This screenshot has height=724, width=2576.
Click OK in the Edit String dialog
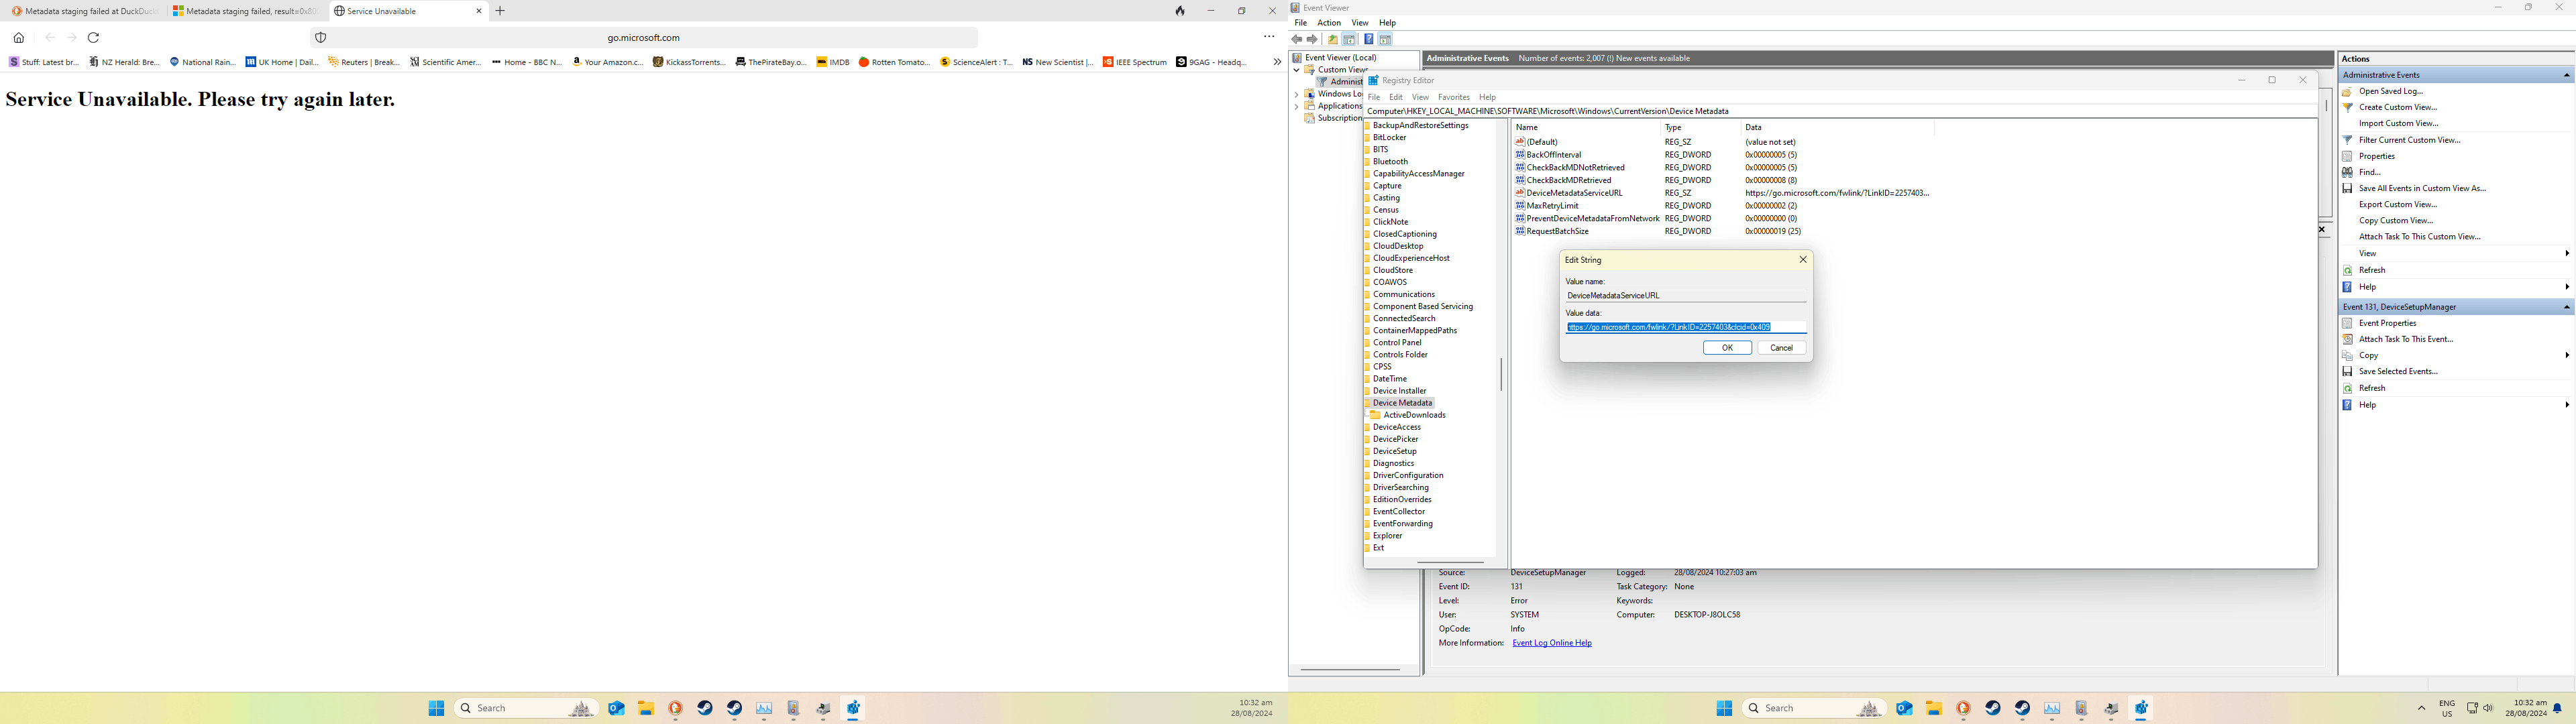tap(1727, 348)
